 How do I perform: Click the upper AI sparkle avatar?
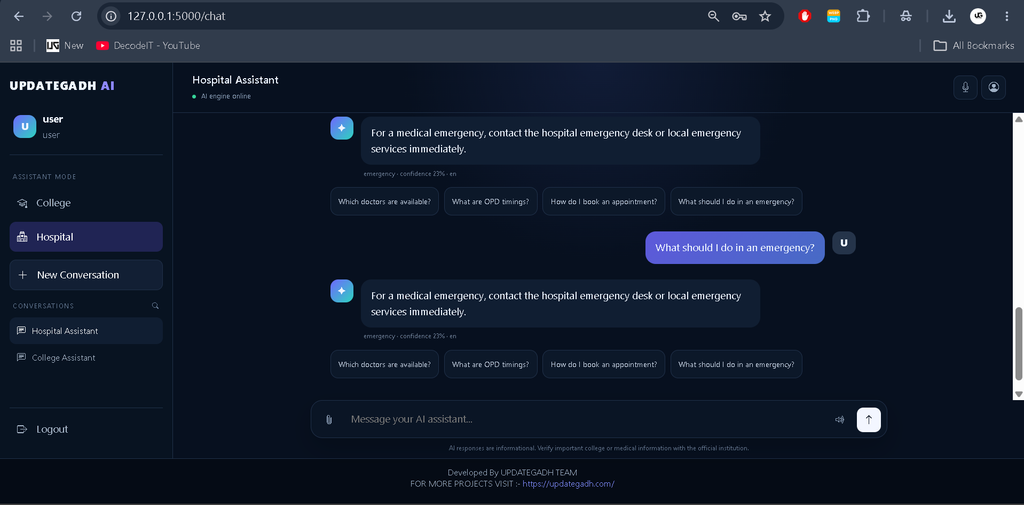click(x=342, y=128)
